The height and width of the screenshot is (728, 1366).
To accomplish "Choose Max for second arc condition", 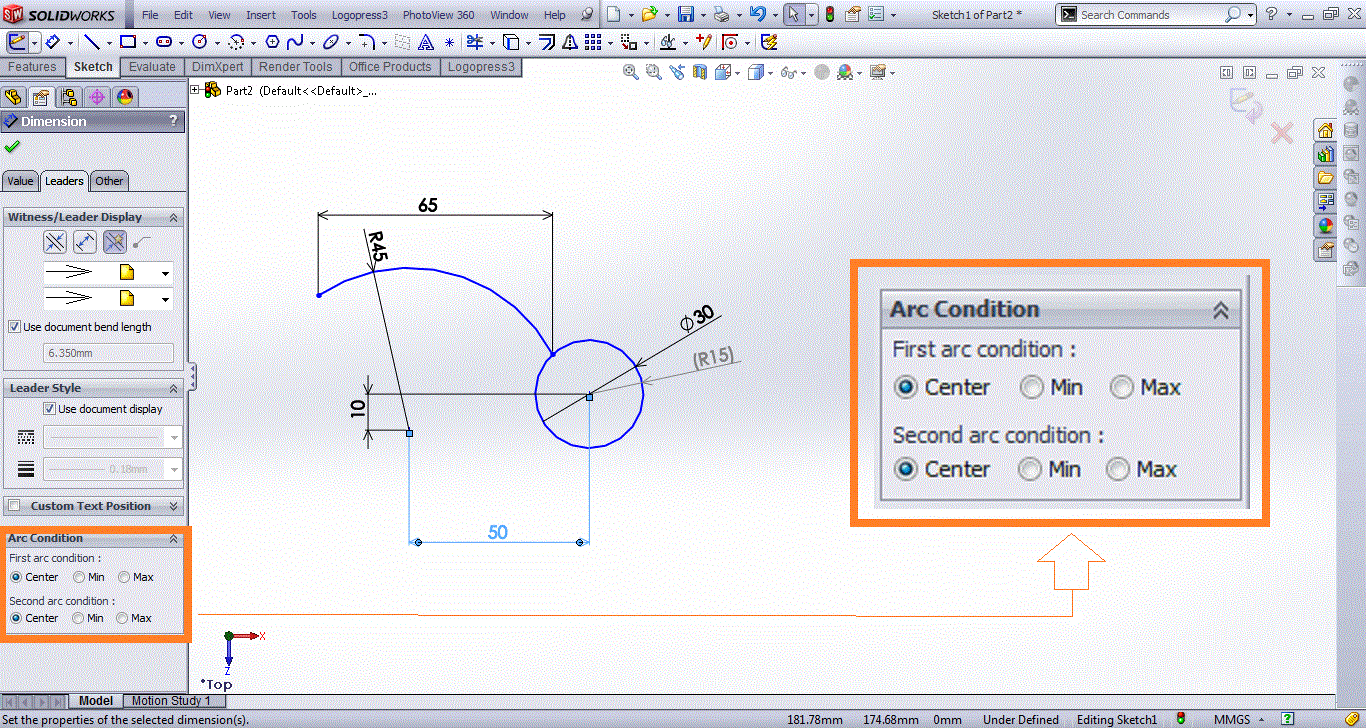I will tap(1117, 469).
